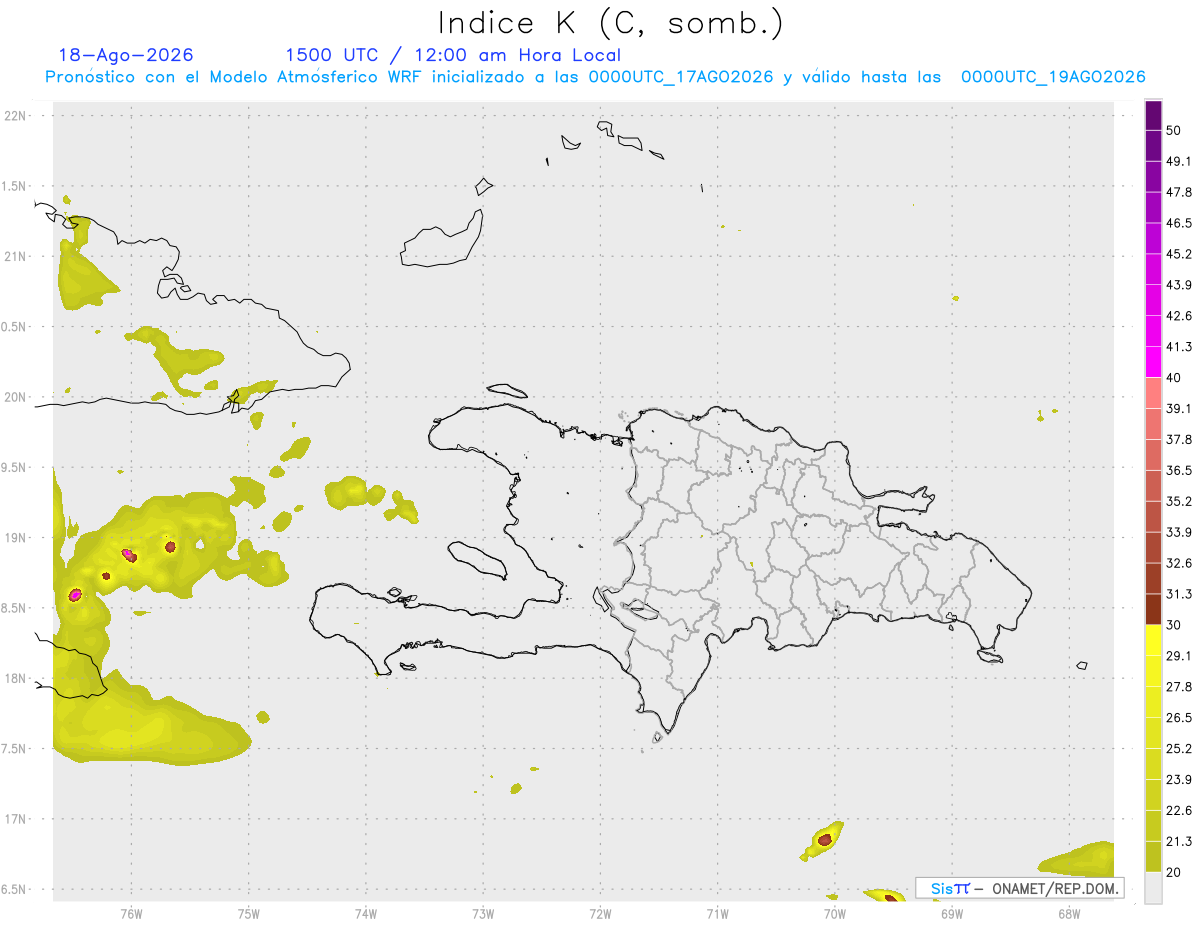Pick the magenta swatch between 40 and 41.3
Screen dimensions: 1200x927
(x=1153, y=362)
